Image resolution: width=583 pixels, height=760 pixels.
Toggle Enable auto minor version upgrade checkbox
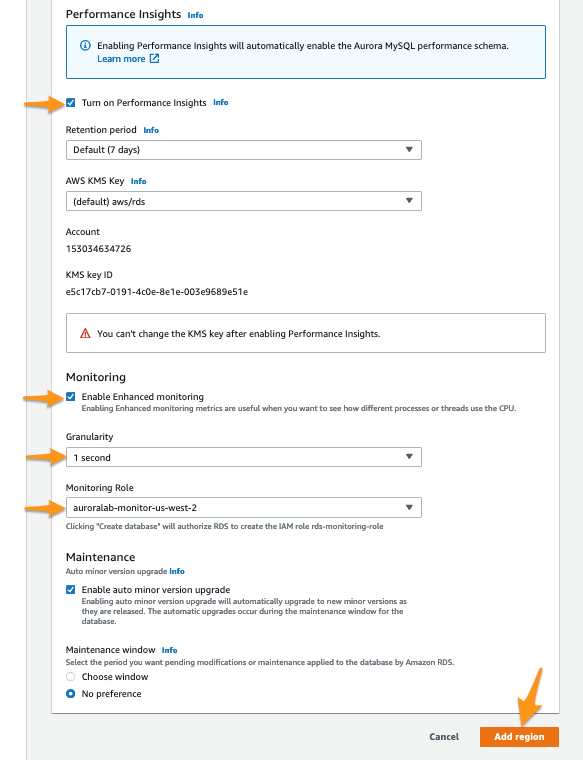71,590
